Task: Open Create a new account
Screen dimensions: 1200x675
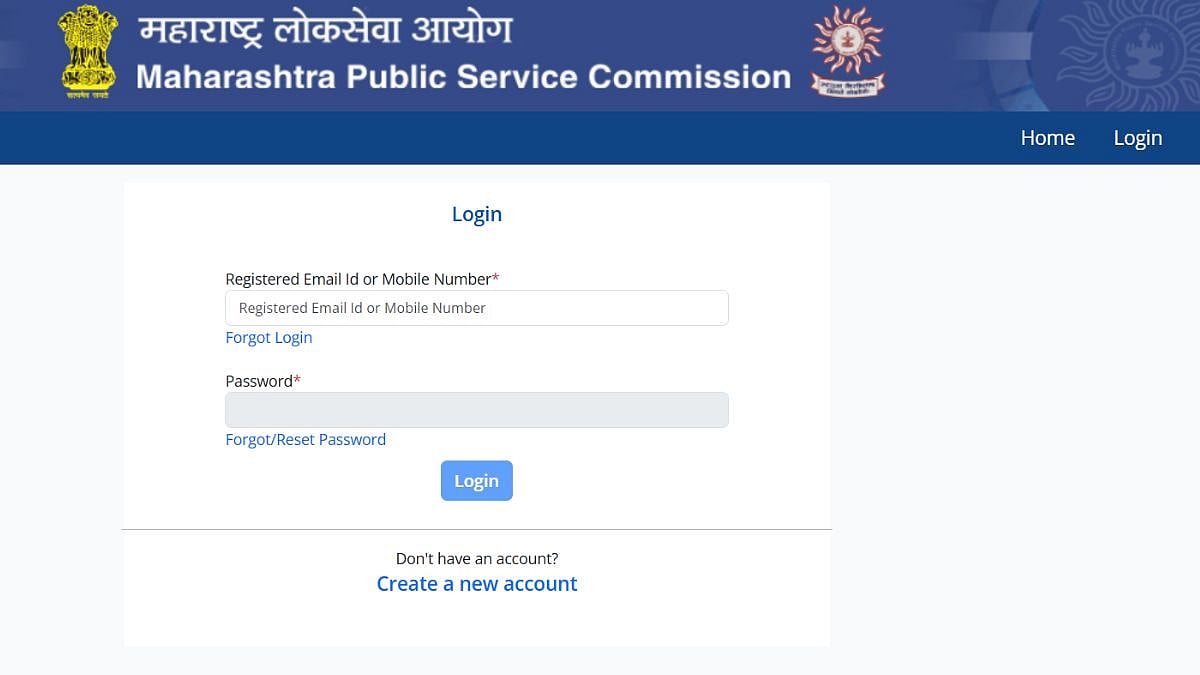Action: click(x=476, y=584)
